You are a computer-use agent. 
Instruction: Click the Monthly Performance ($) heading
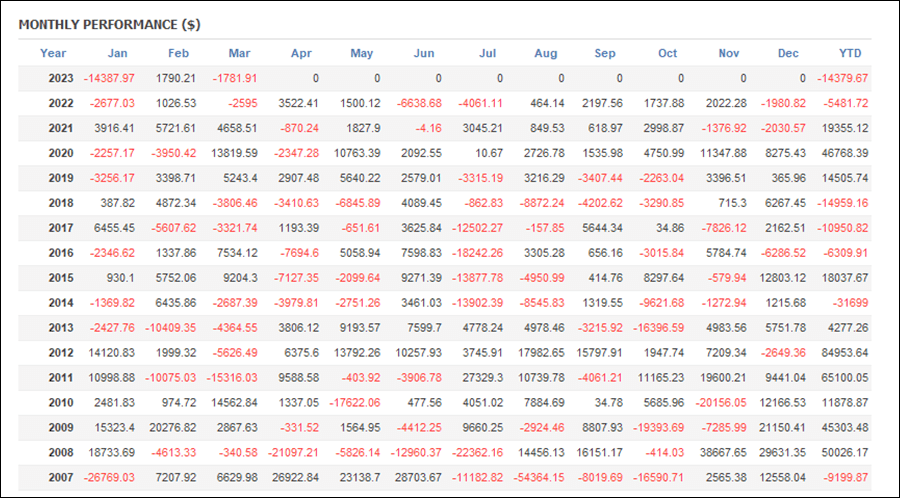(x=109, y=25)
